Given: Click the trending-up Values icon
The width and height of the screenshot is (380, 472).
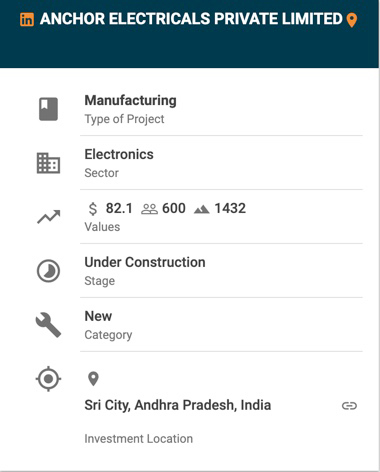Looking at the screenshot, I should [49, 217].
